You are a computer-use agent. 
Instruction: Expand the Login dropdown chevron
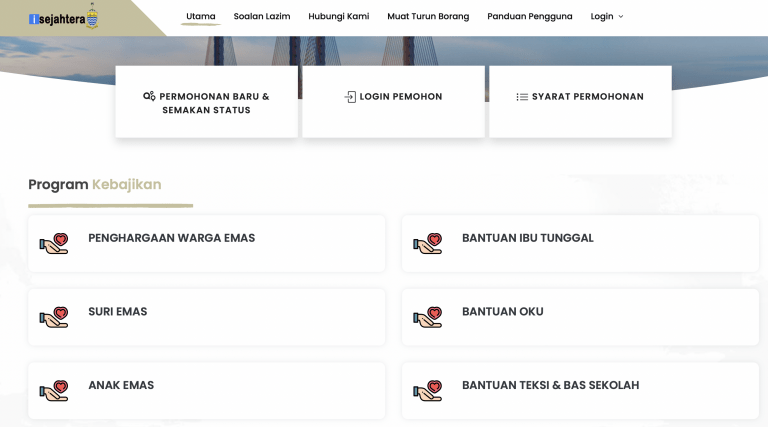coord(621,17)
